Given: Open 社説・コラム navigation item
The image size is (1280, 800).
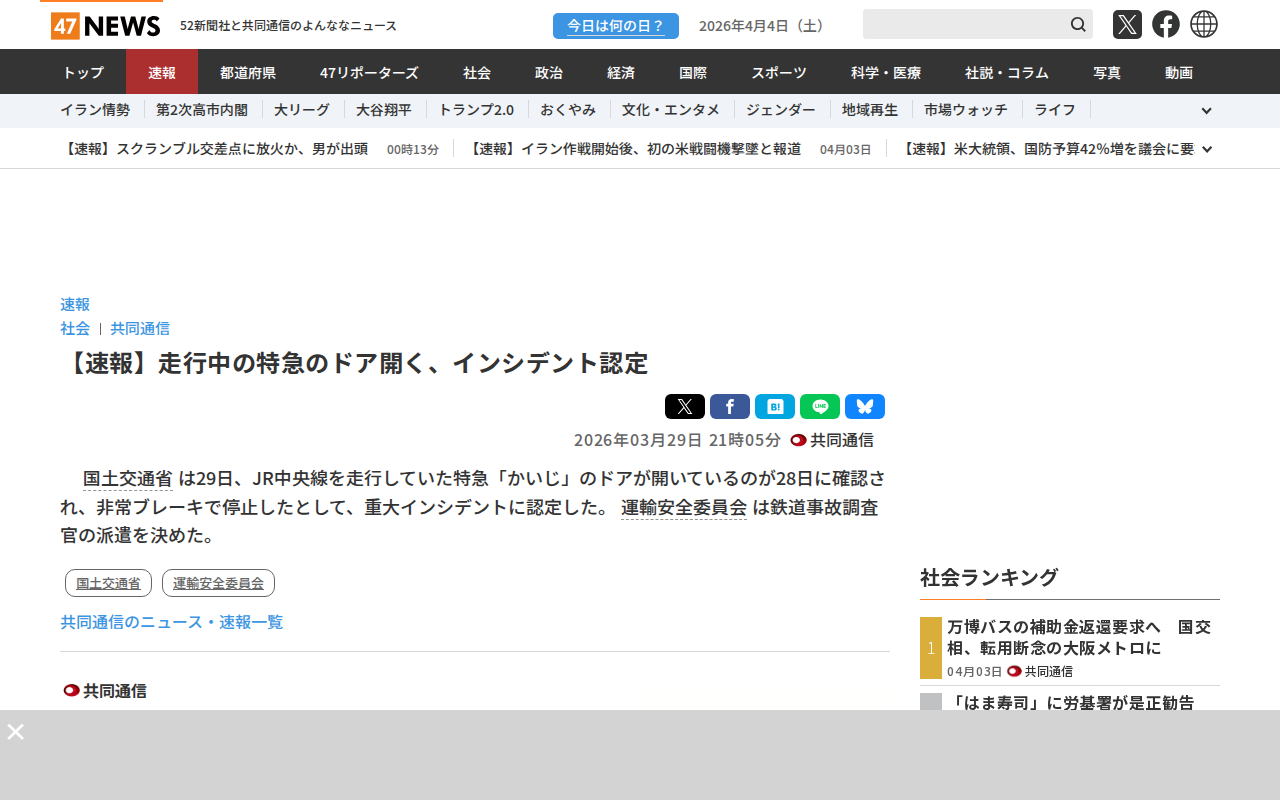Looking at the screenshot, I should coord(1007,72).
